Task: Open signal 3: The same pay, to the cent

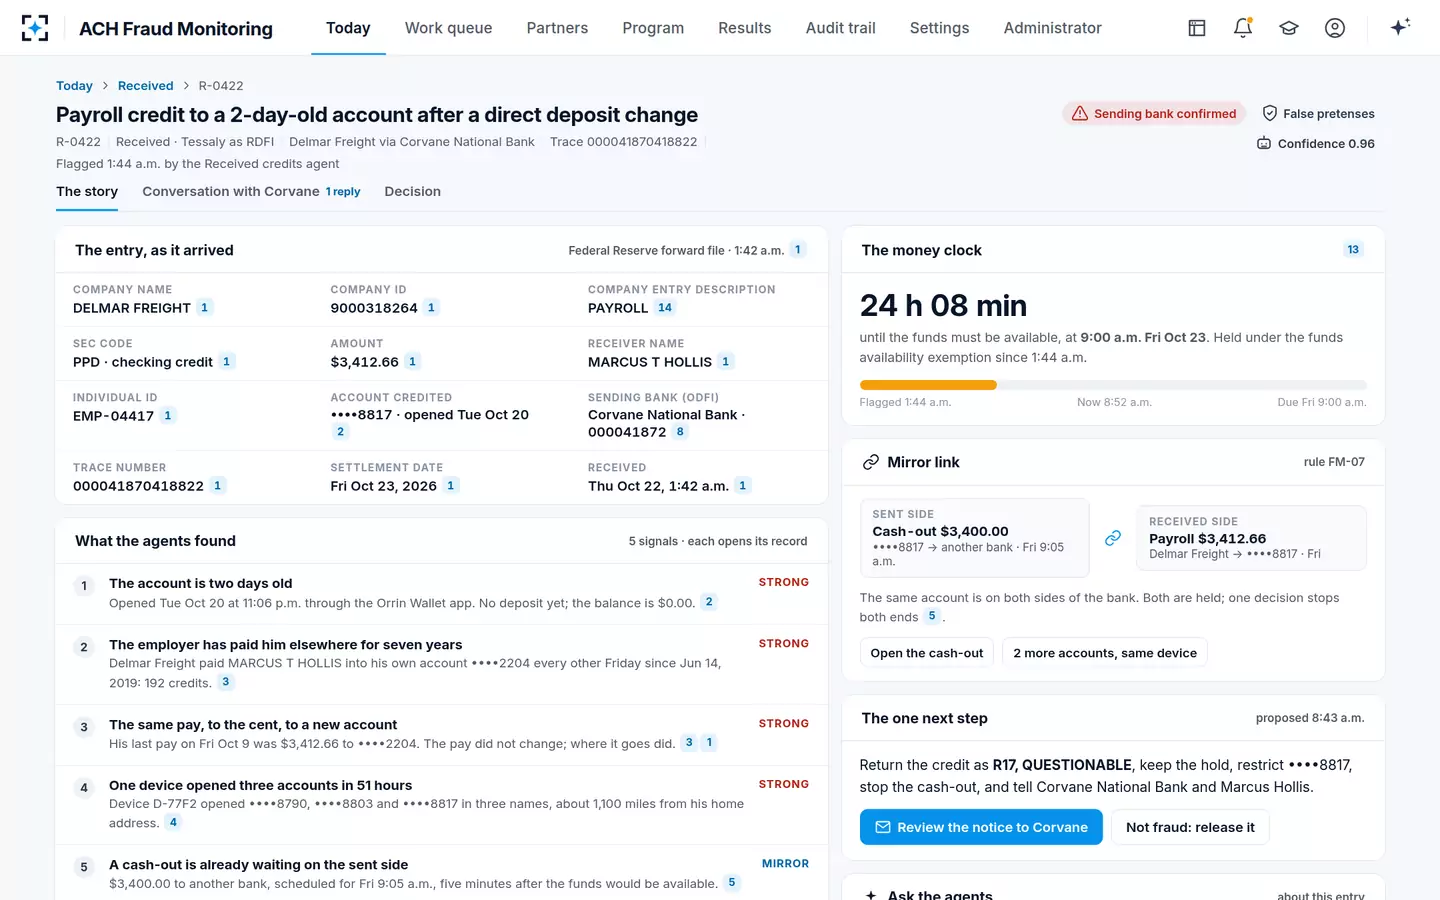Action: (441, 733)
